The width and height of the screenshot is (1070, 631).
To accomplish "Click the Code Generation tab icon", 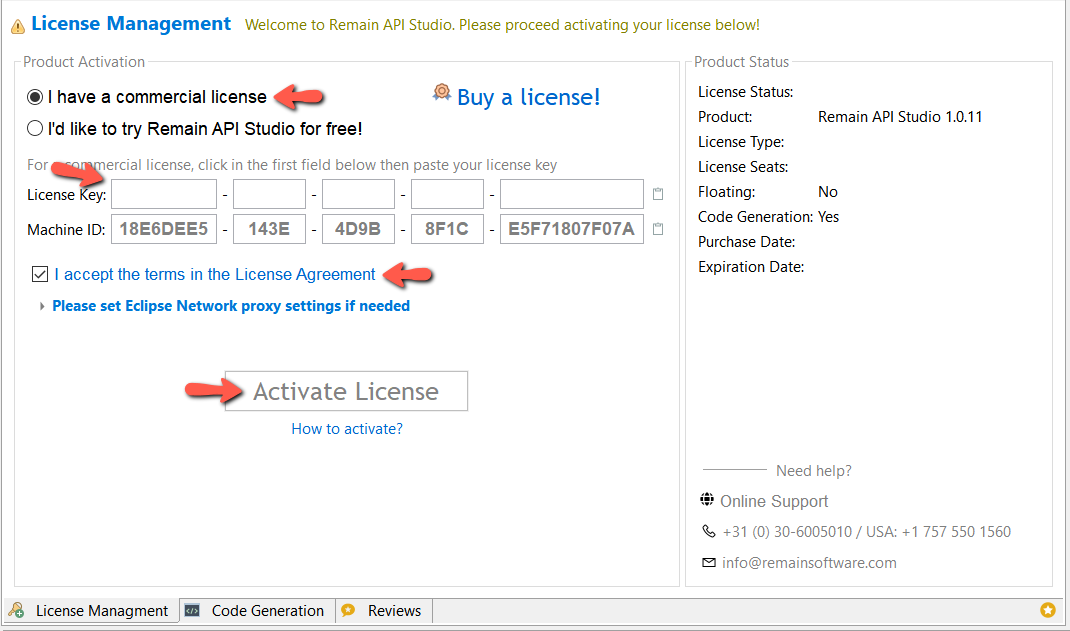I will [192, 611].
